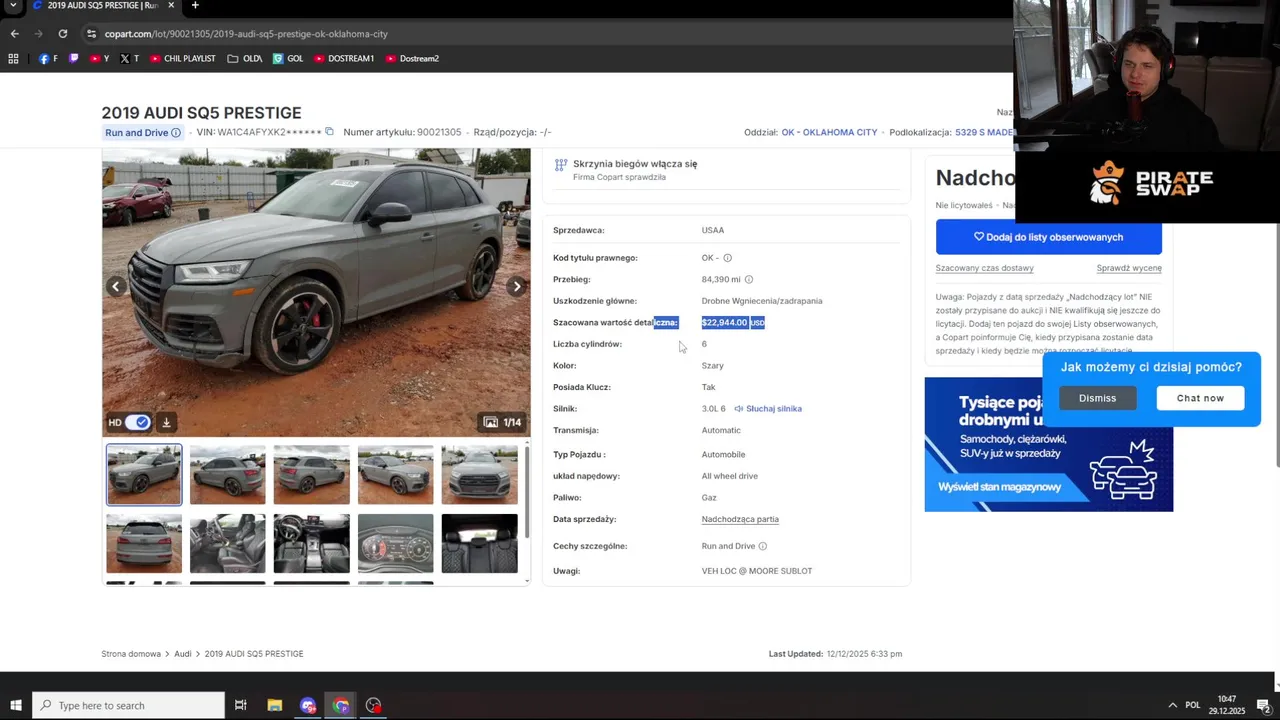Open Task View on the taskbar
Screen dimensions: 1280x720
pyautogui.click(x=241, y=705)
